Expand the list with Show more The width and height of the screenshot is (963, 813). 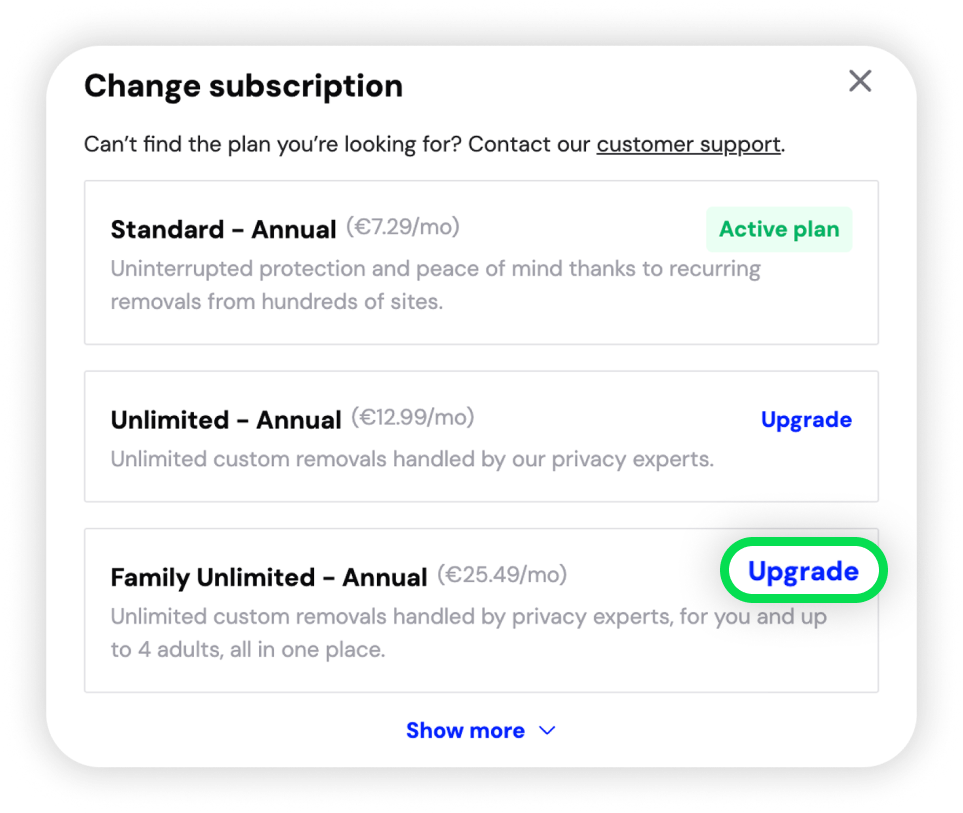[465, 731]
